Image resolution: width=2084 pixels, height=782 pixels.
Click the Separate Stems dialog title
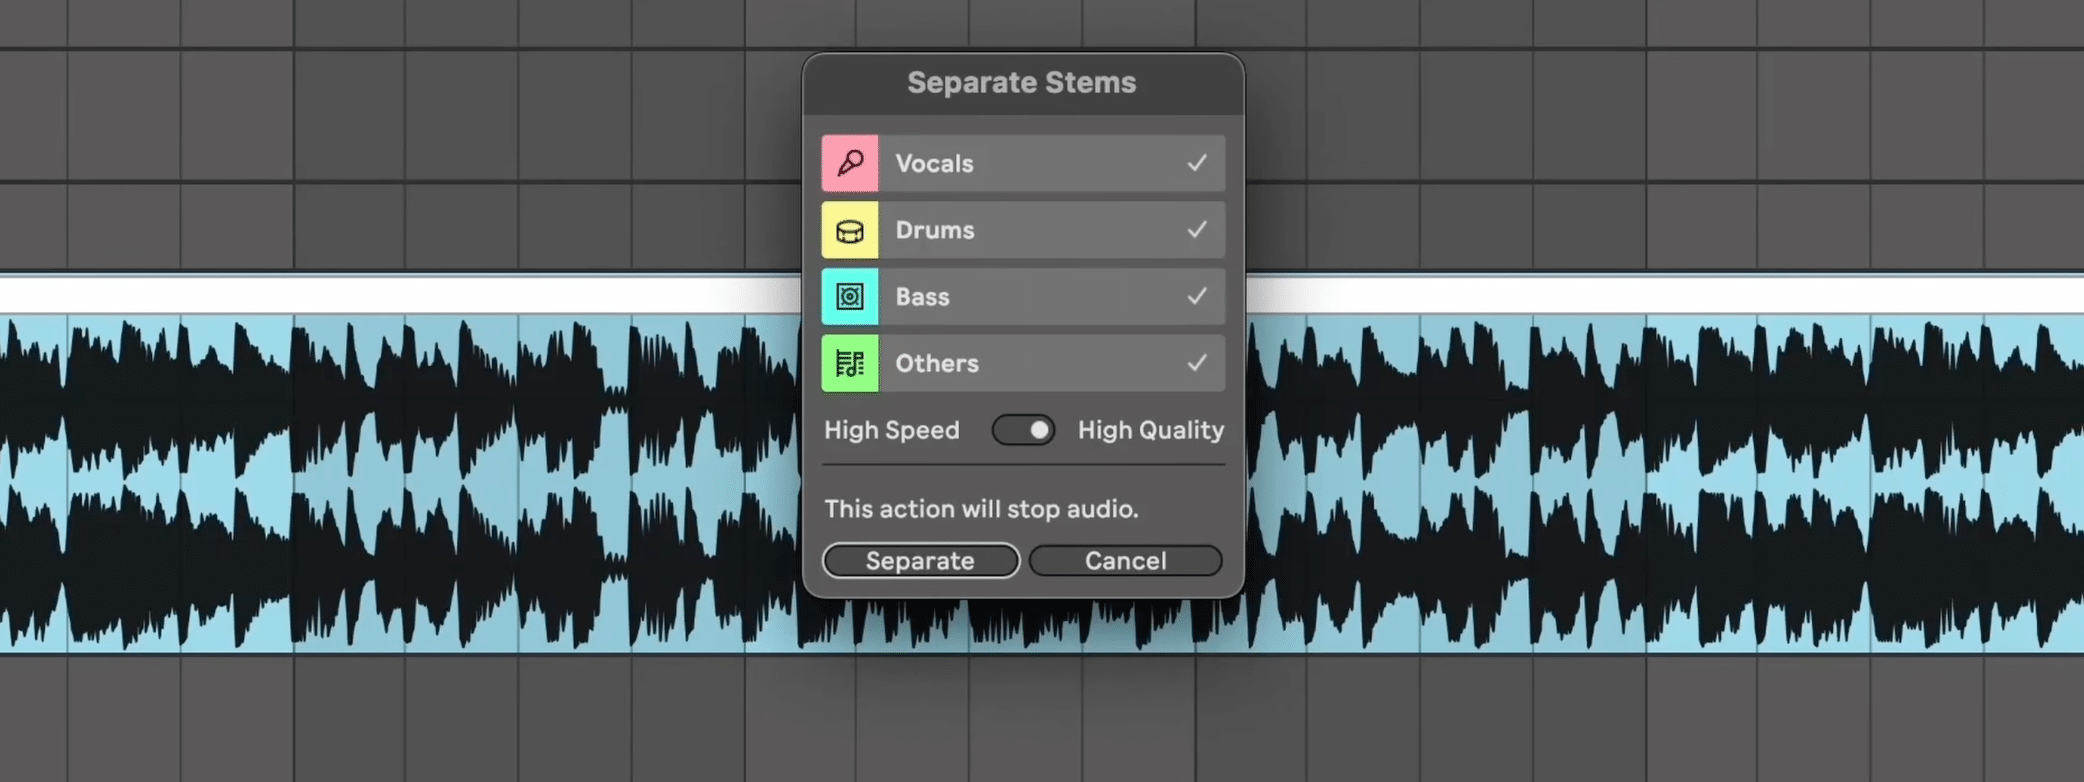(x=1021, y=82)
